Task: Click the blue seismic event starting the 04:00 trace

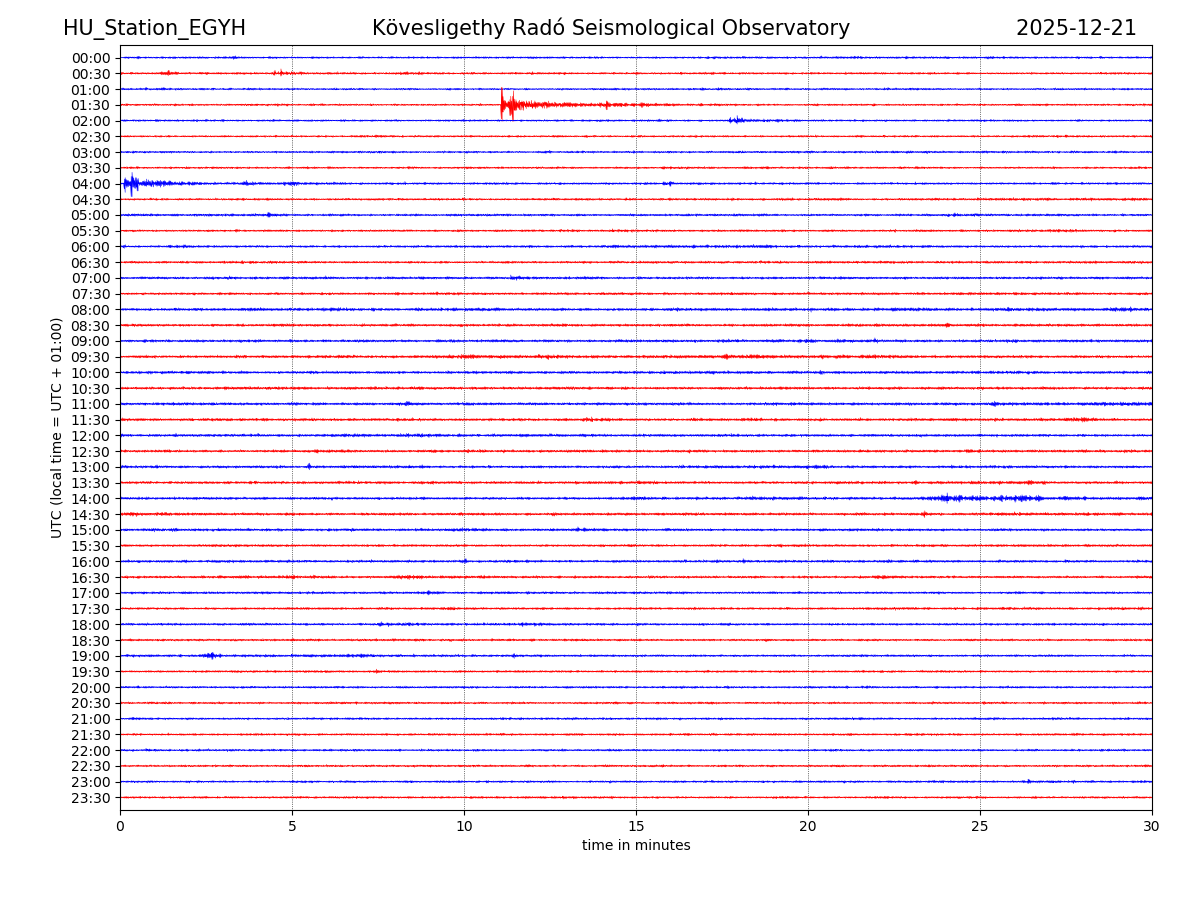Action: click(x=132, y=183)
